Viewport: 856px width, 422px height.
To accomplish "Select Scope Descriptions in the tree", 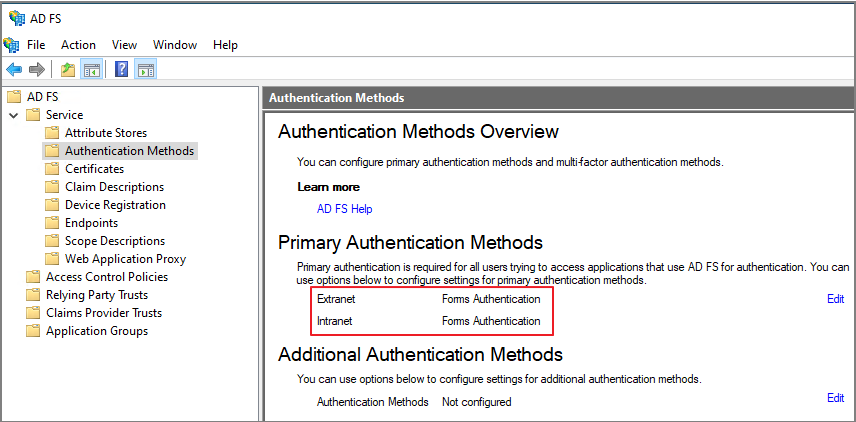I will point(115,241).
